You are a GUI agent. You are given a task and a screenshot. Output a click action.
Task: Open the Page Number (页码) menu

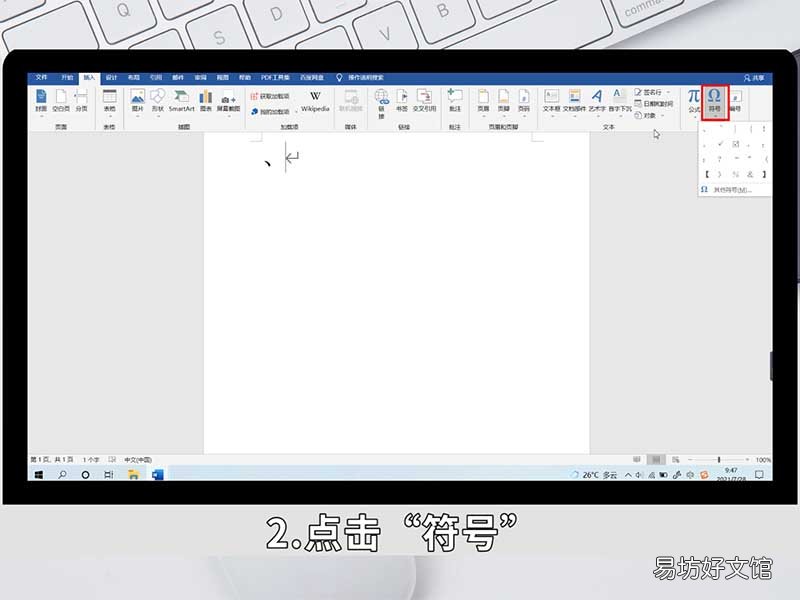coord(523,101)
